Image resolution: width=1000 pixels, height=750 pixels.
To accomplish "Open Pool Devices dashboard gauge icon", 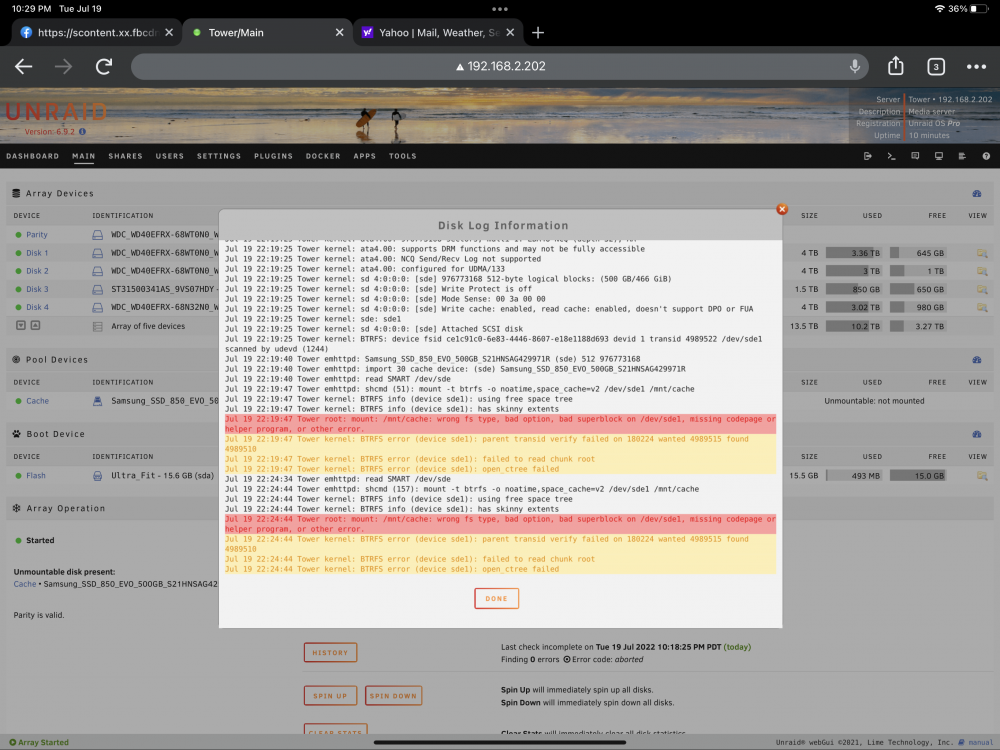I will (x=976, y=360).
